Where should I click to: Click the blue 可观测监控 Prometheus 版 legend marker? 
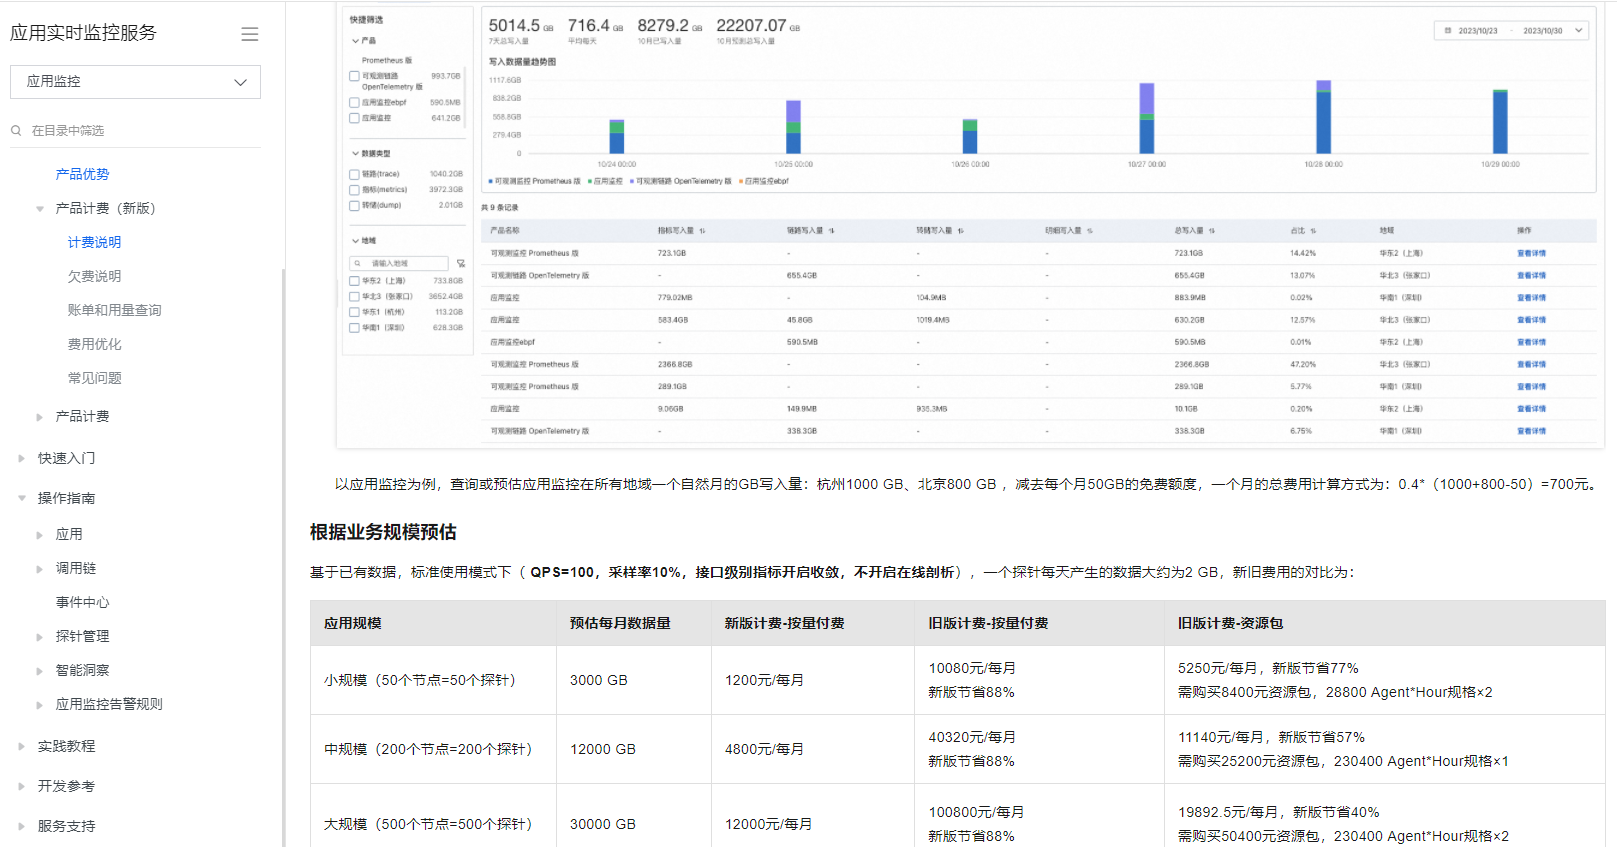[491, 182]
